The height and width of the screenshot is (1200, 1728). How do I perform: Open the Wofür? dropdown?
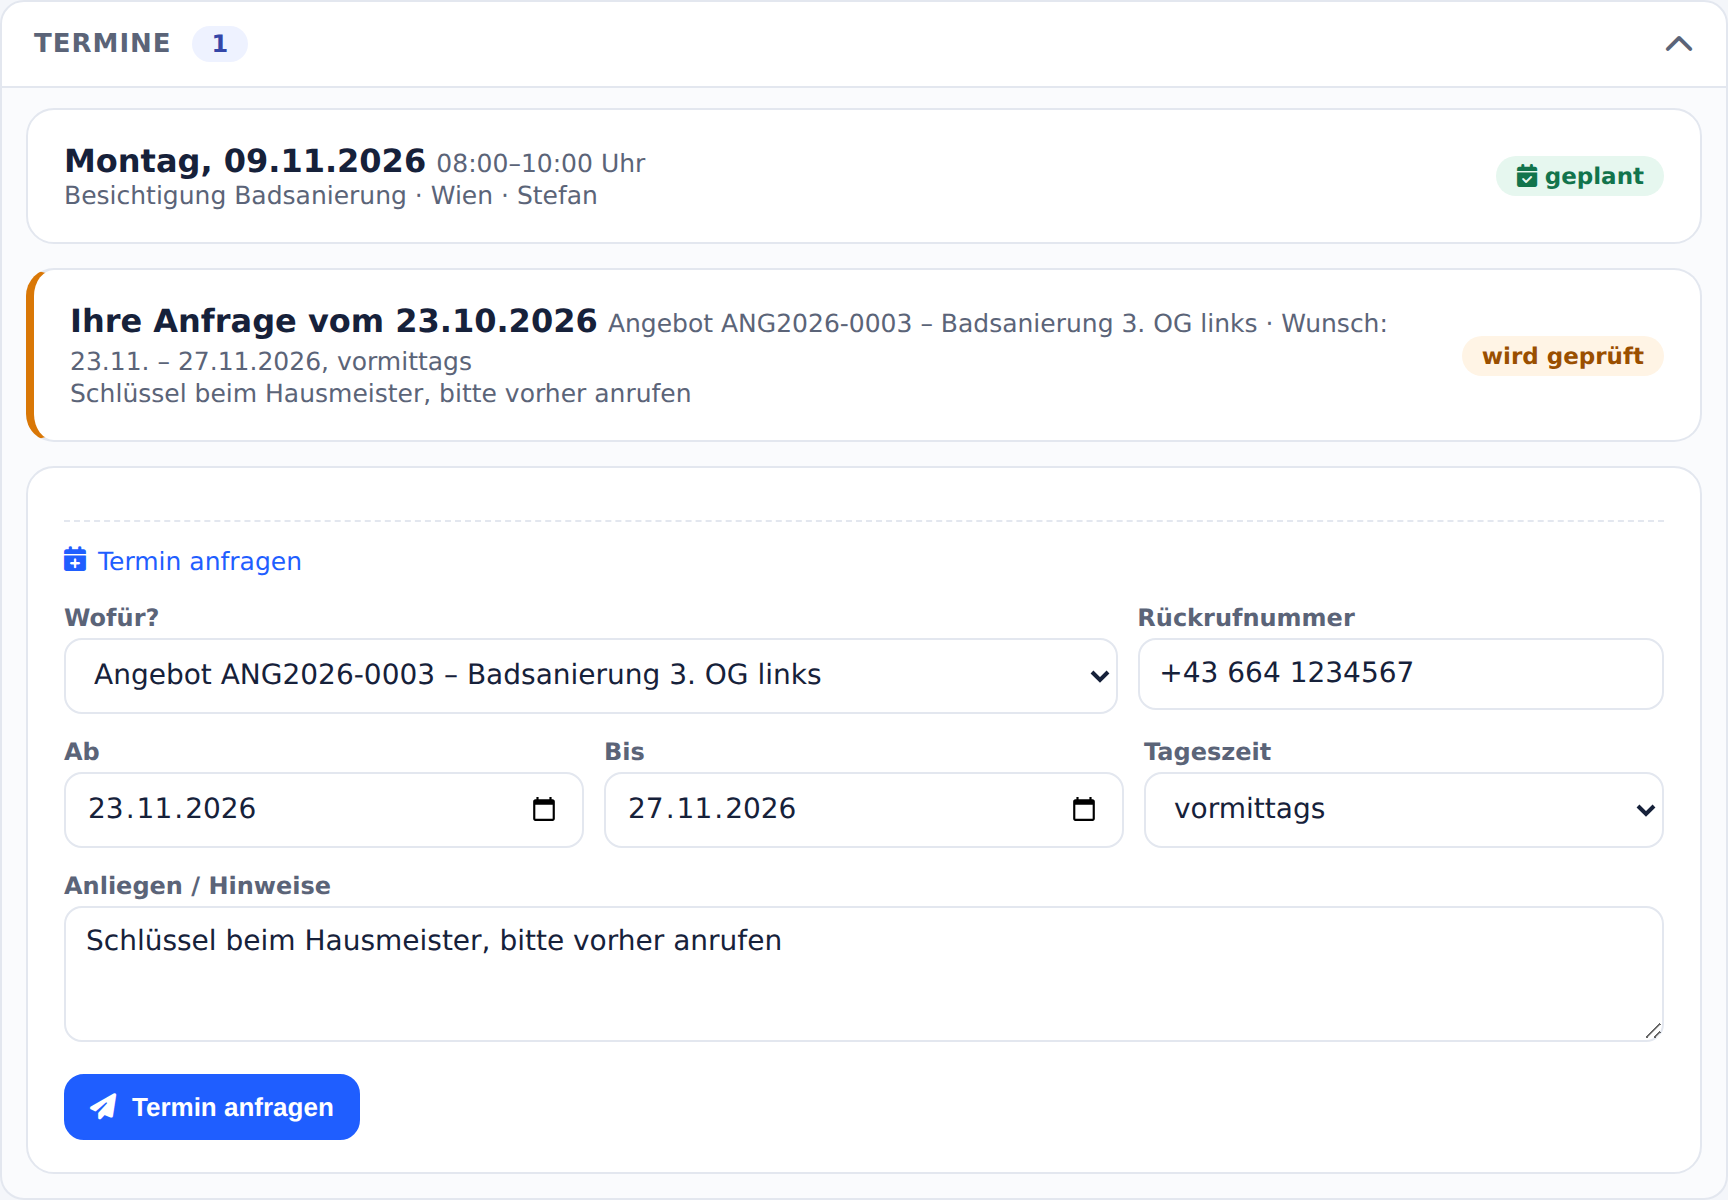coord(590,676)
